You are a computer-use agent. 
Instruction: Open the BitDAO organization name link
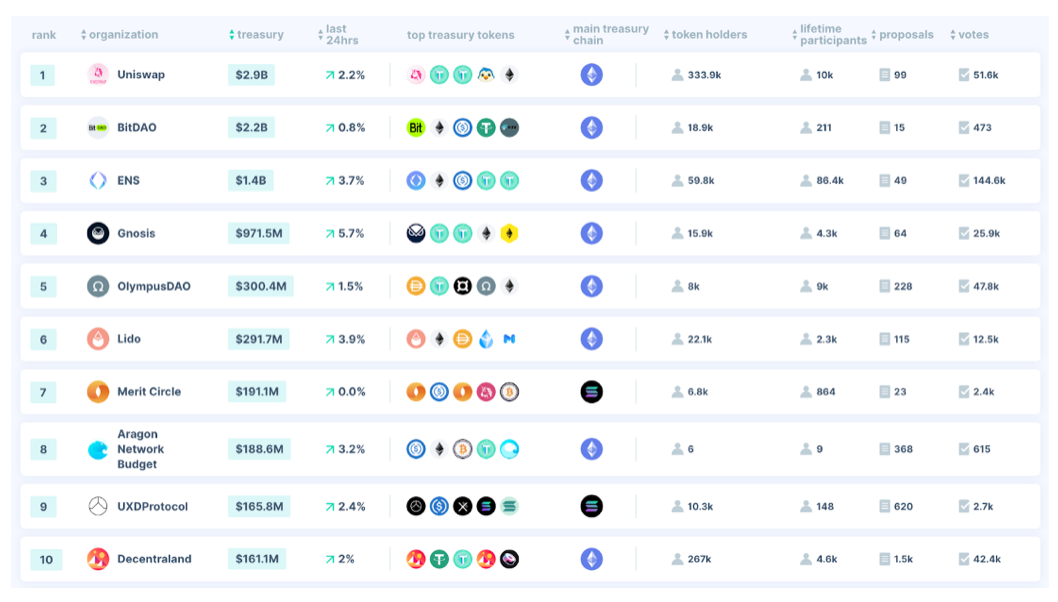point(137,128)
